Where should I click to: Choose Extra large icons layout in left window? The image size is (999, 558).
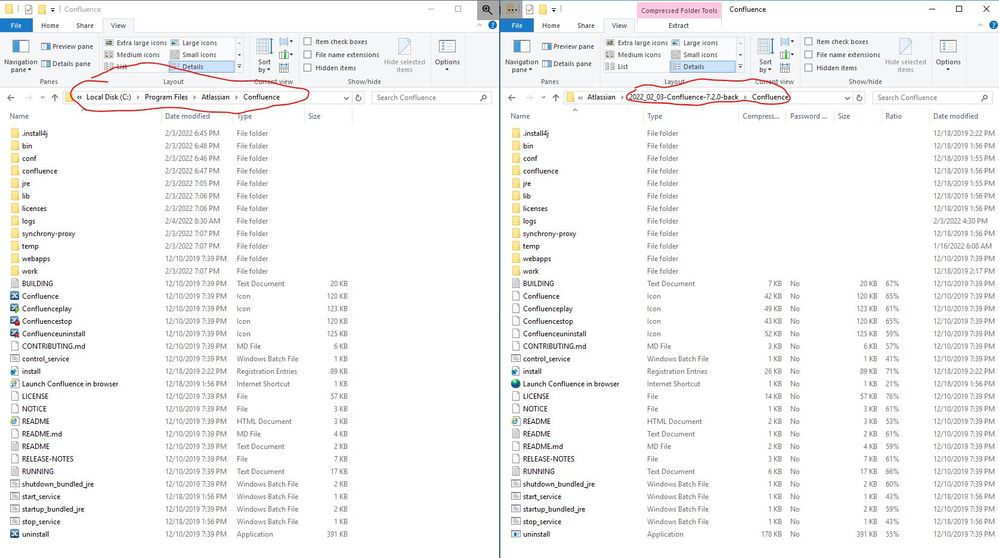pos(136,43)
